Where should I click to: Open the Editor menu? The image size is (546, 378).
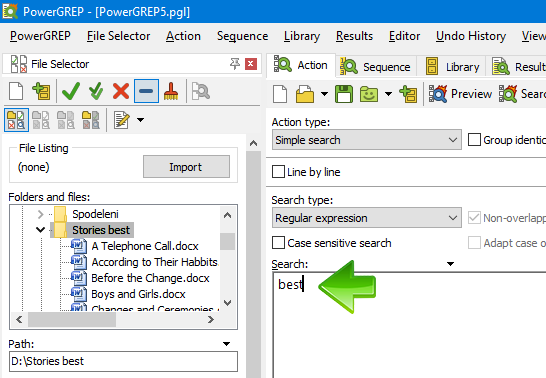[x=404, y=36]
